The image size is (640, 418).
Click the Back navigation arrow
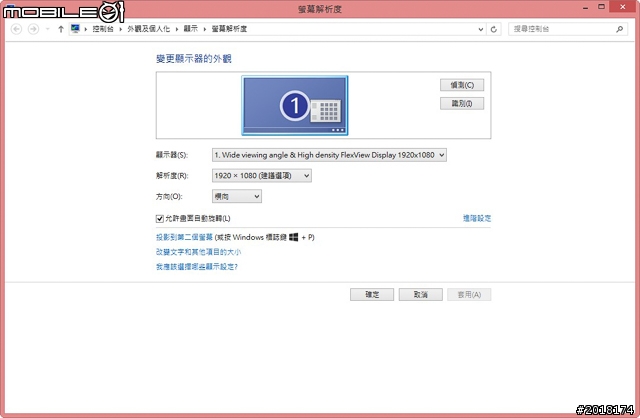16,29
